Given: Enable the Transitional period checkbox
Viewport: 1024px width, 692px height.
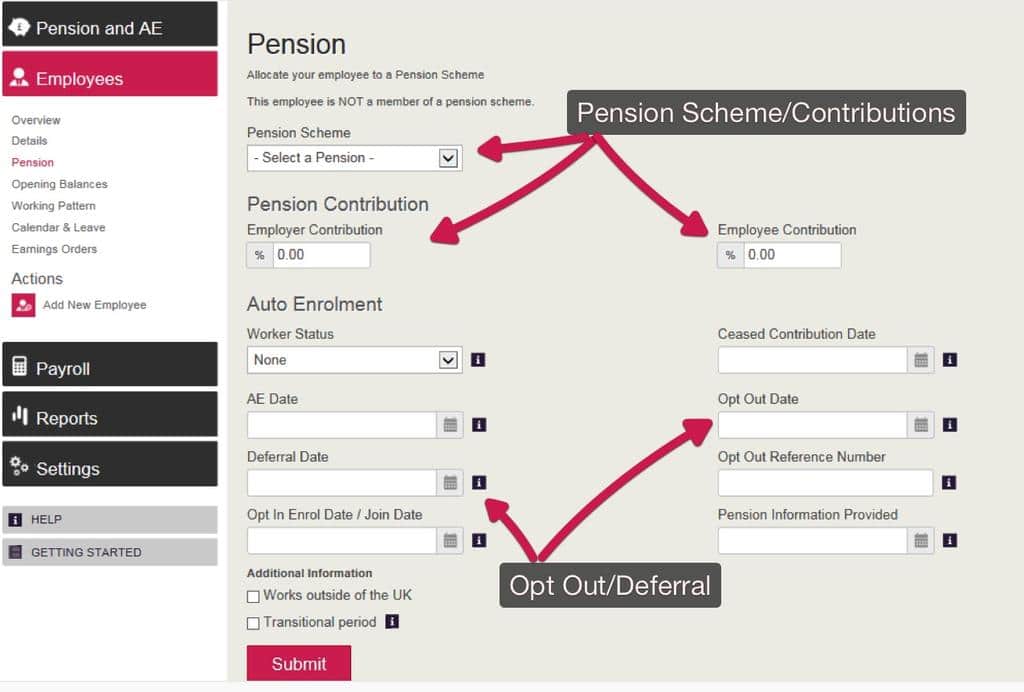Looking at the screenshot, I should (x=253, y=623).
